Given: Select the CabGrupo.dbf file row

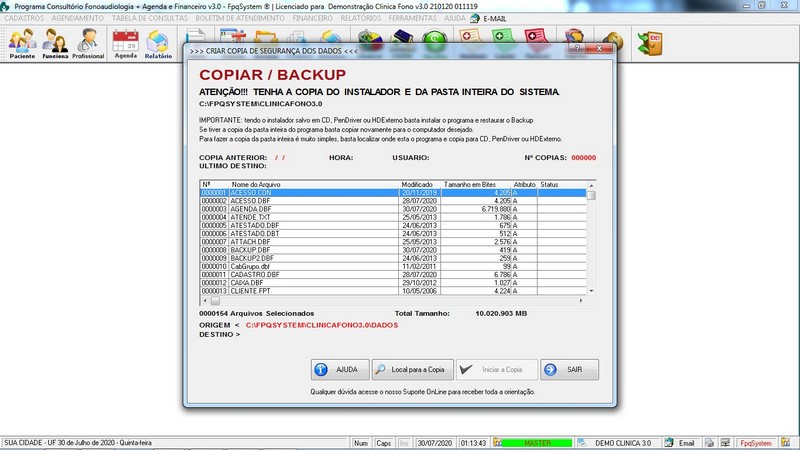Looking at the screenshot, I should [x=393, y=266].
